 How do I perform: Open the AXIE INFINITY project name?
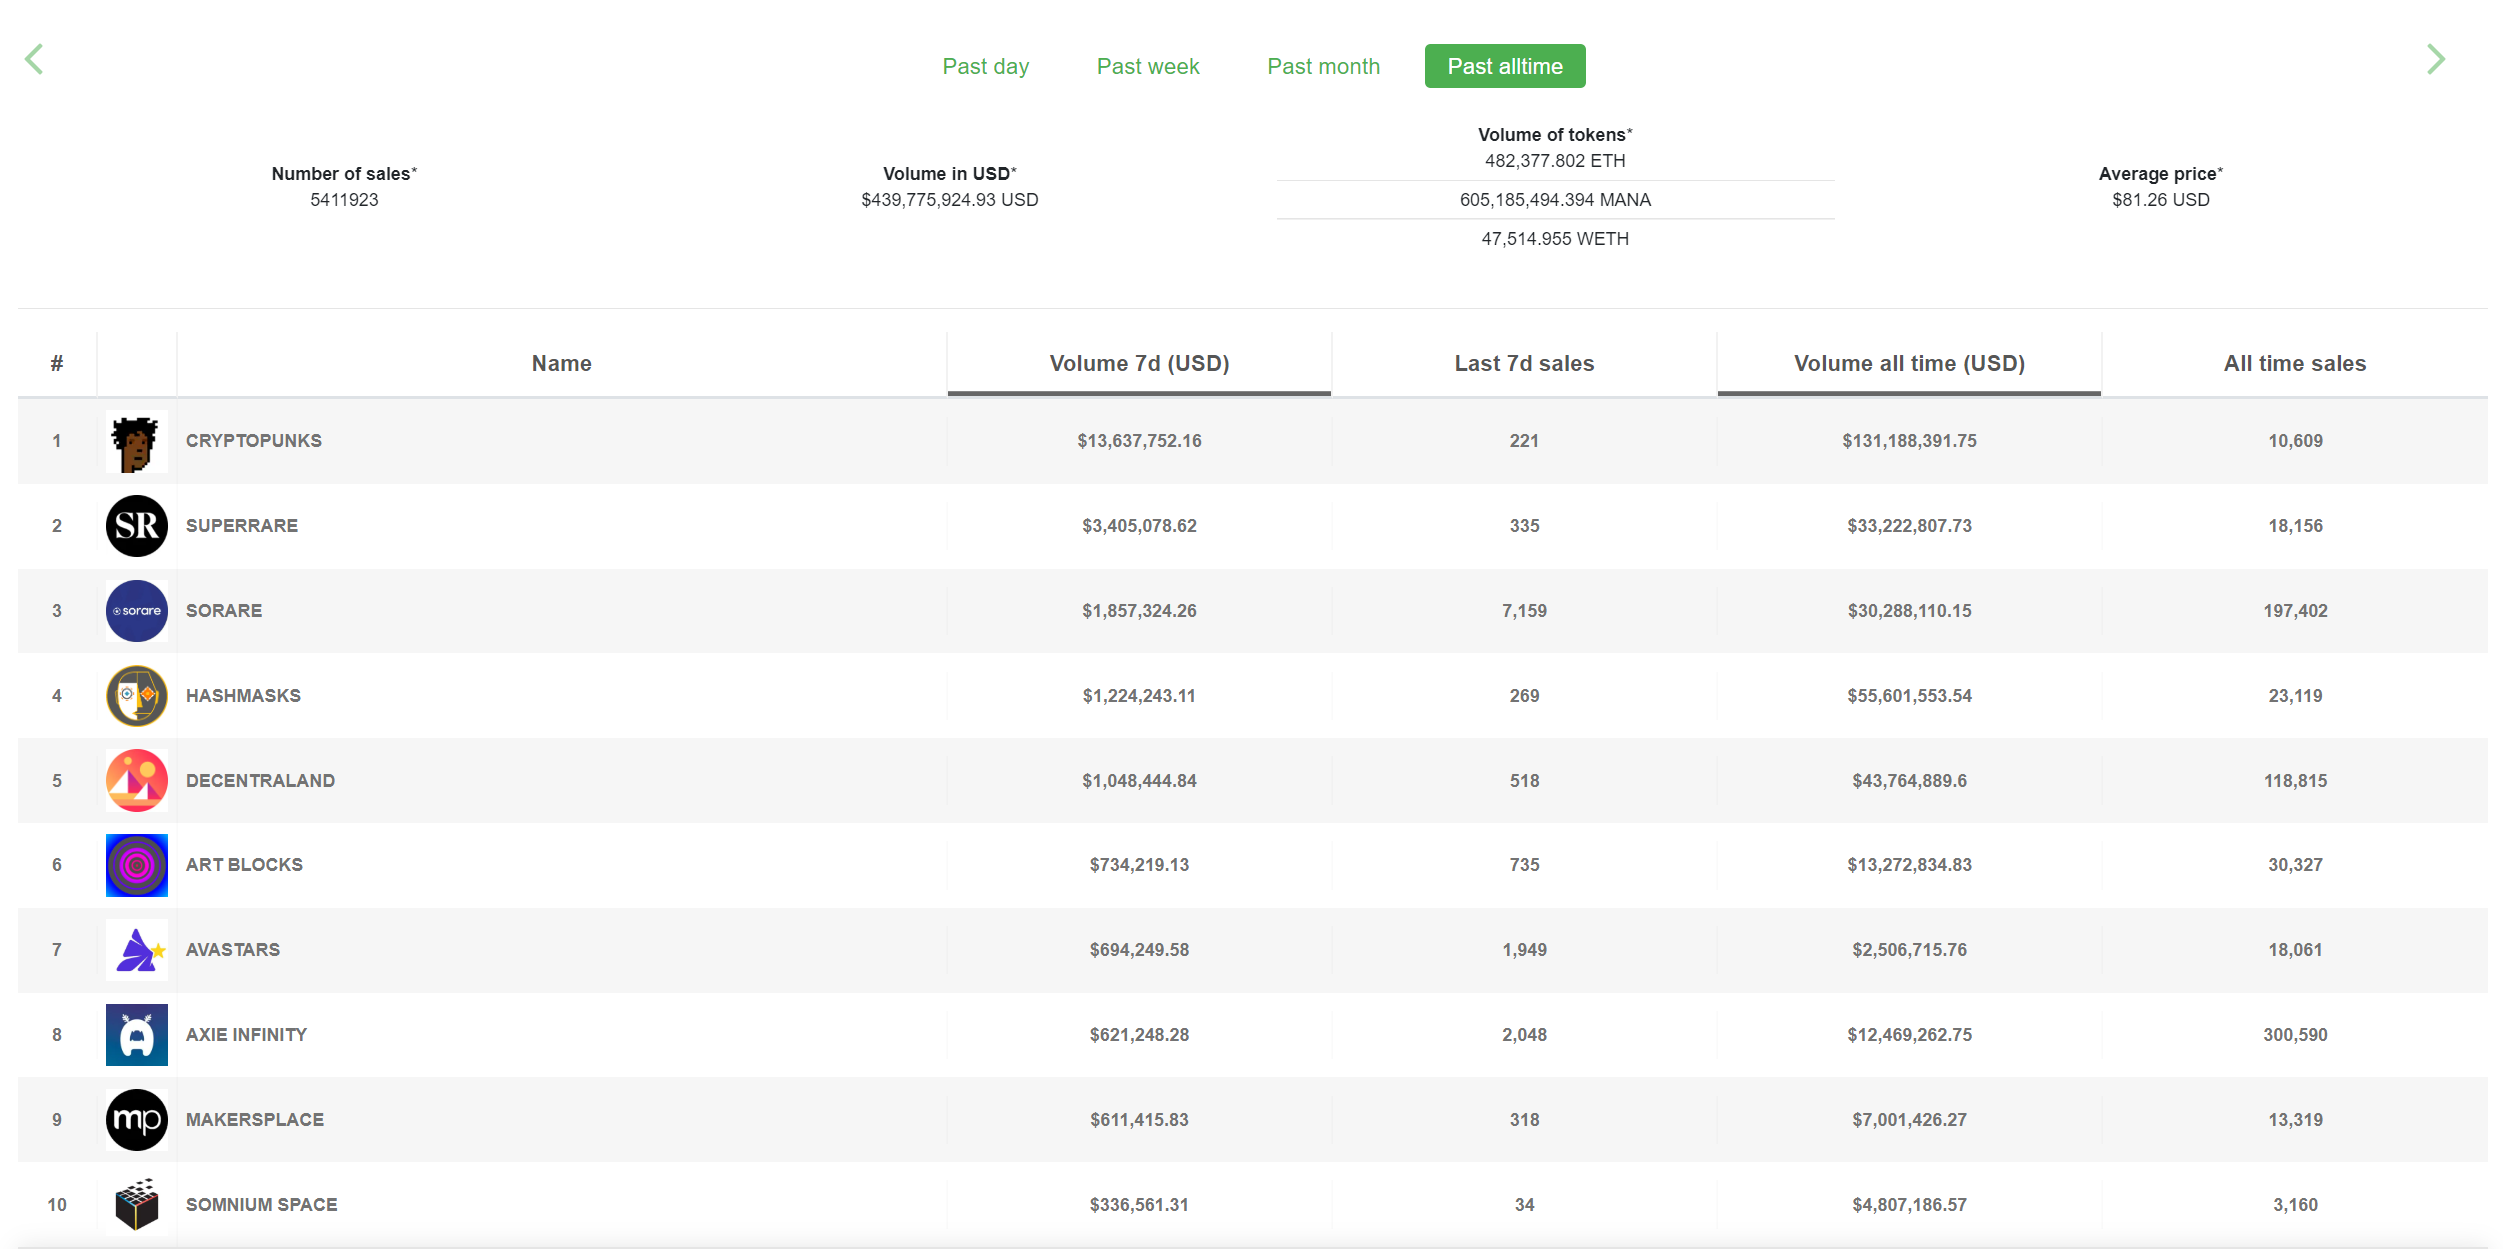[246, 1035]
